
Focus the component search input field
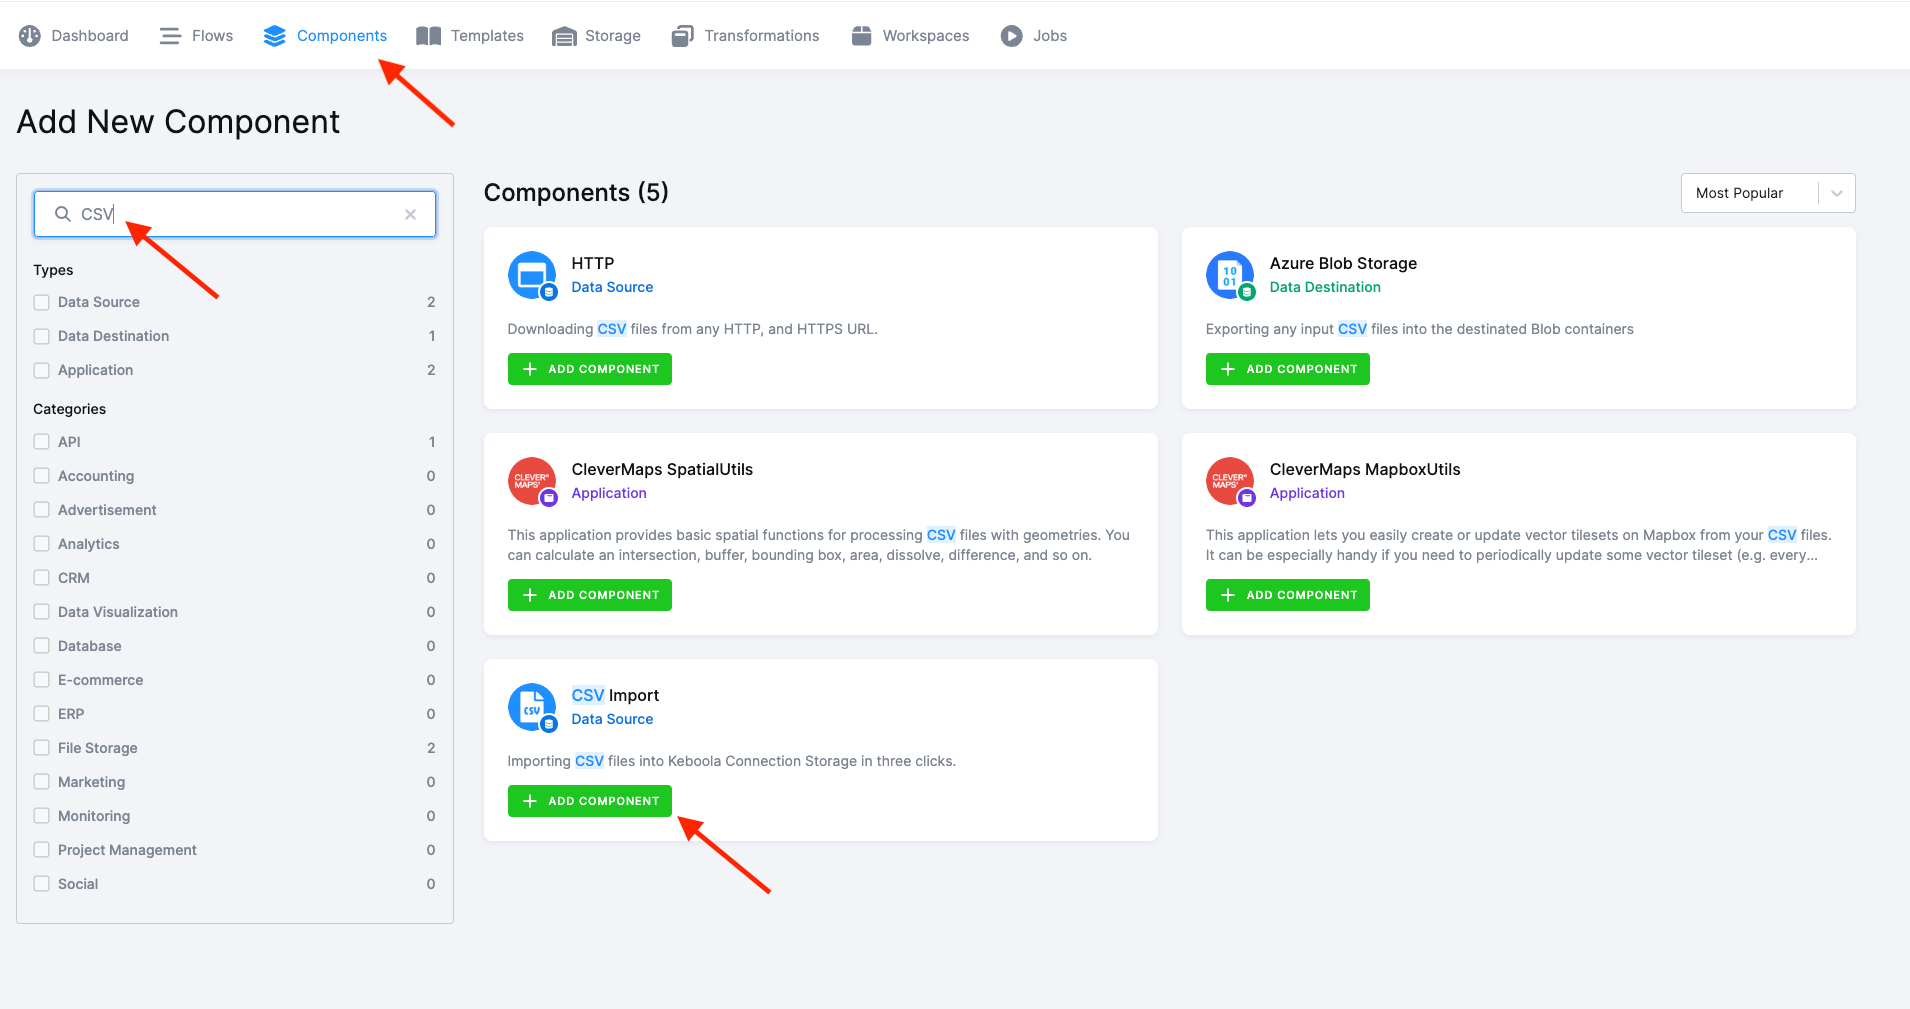(x=235, y=214)
